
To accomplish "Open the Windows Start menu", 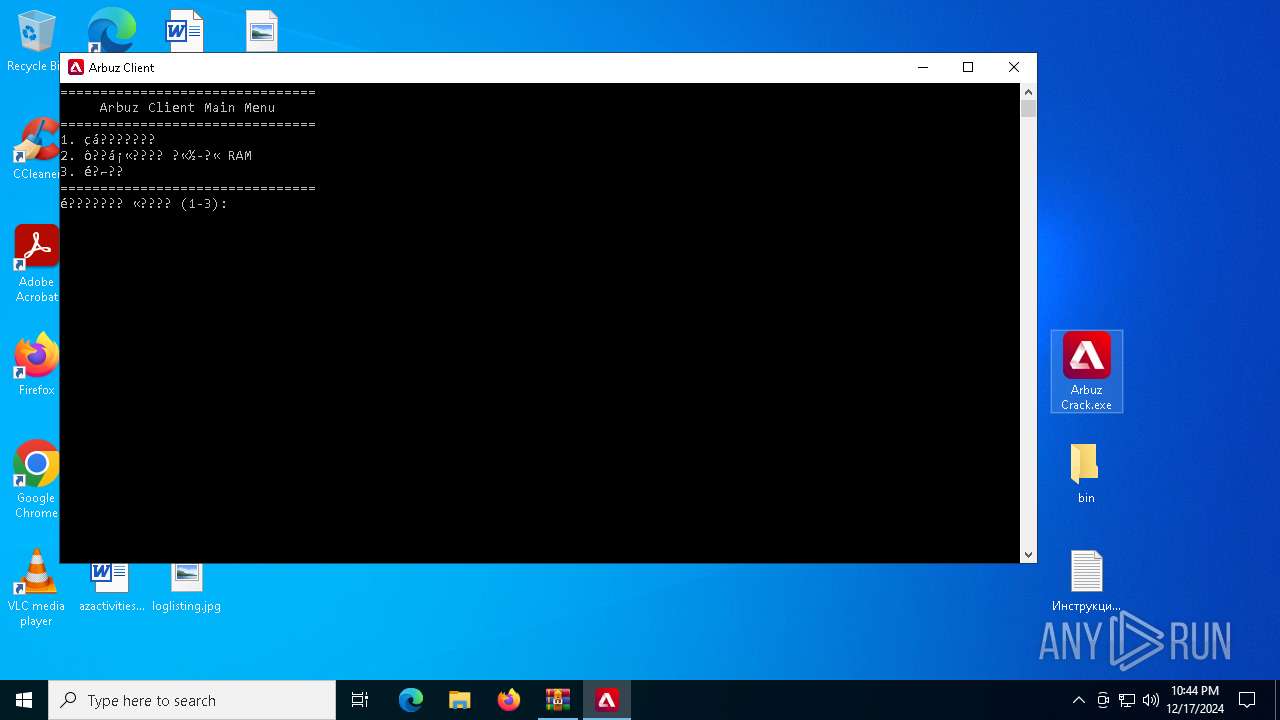I will pos(24,700).
